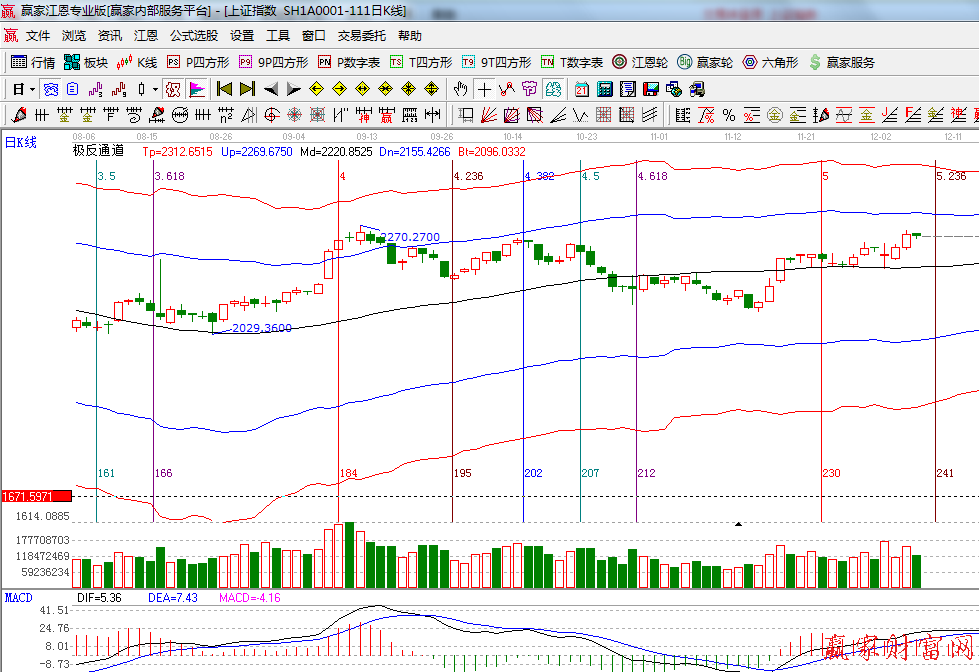This screenshot has height=672, width=979.
Task: Select the hand pan tool
Action: pos(461,89)
